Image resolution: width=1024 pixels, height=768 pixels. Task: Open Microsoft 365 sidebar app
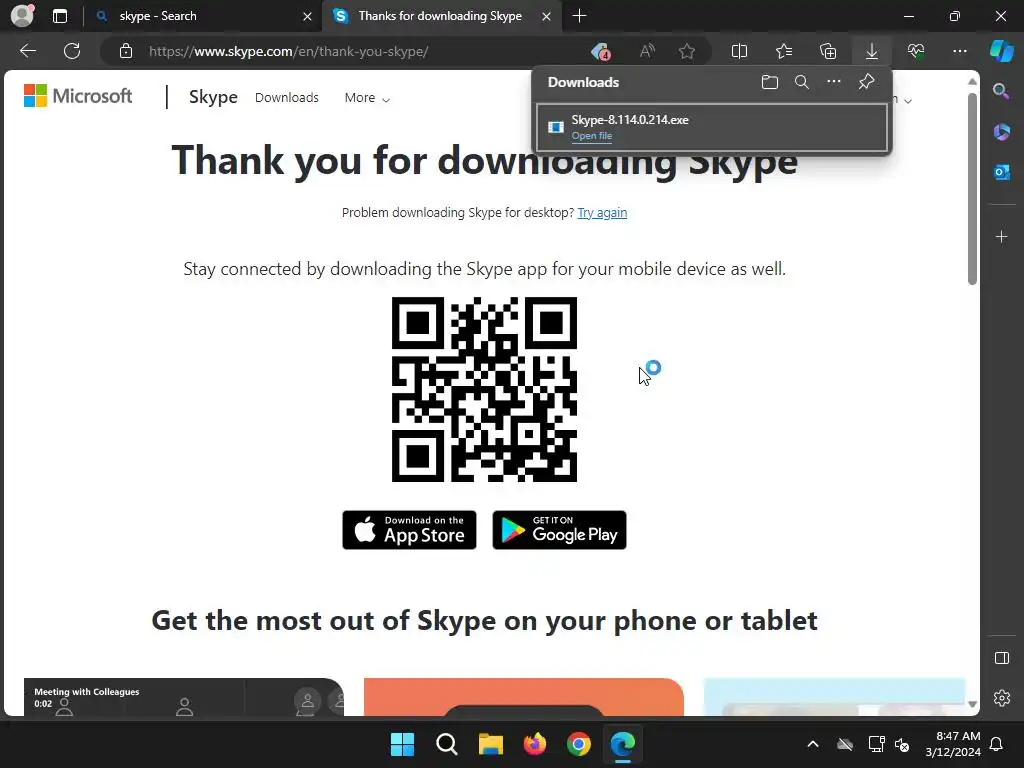coord(1001,132)
